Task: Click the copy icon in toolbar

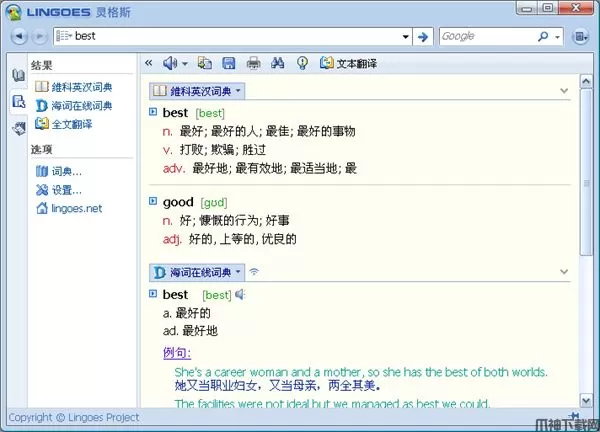Action: pyautogui.click(x=206, y=63)
